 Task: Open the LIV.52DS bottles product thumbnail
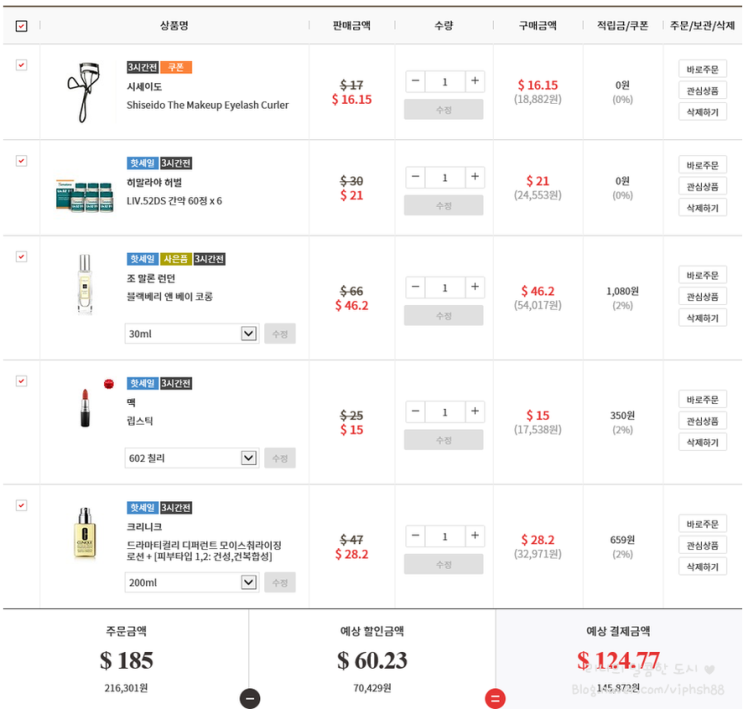(84, 196)
